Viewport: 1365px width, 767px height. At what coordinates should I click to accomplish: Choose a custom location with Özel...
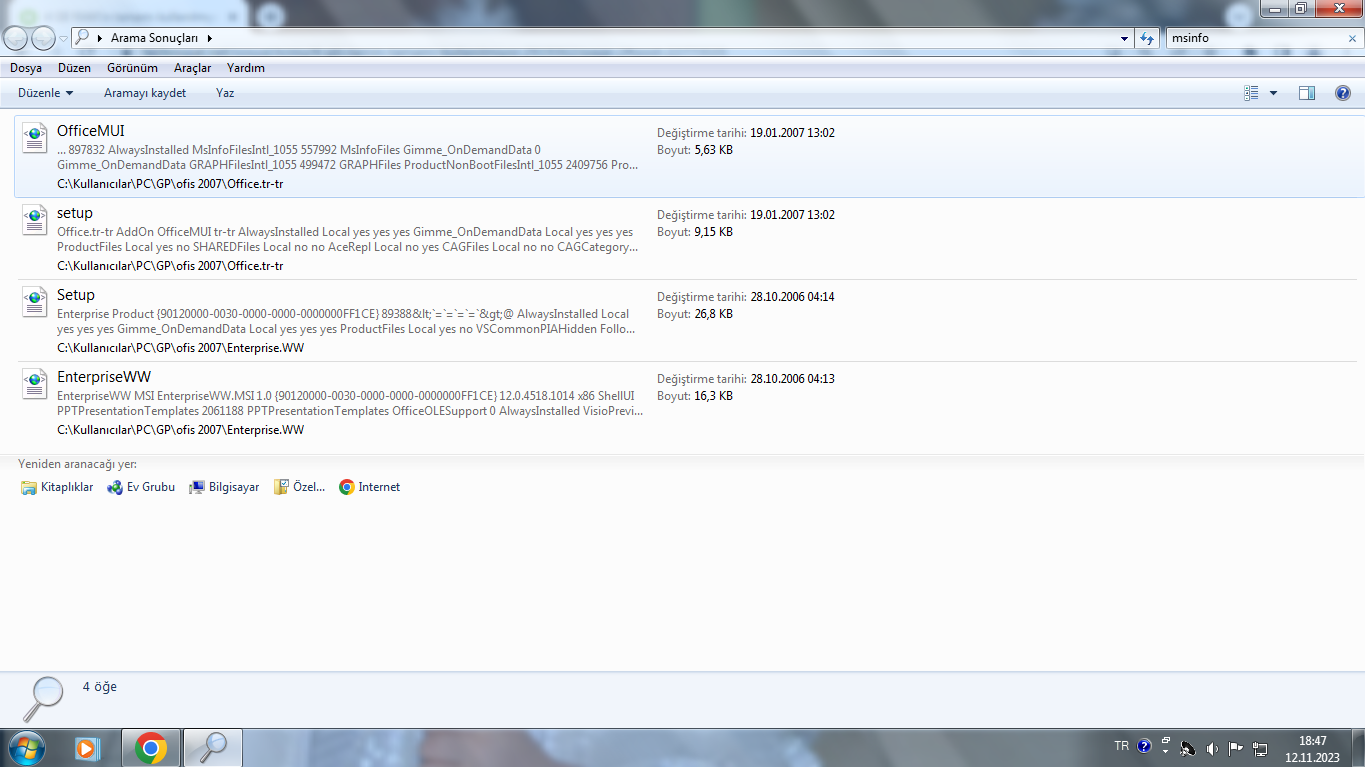click(299, 487)
